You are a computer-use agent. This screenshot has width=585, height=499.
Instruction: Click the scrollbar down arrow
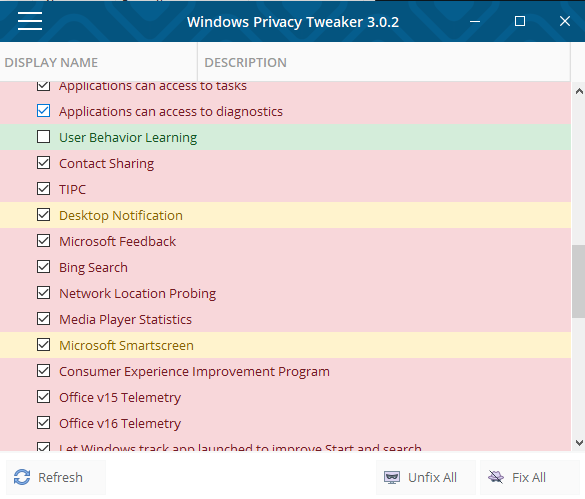click(x=579, y=443)
